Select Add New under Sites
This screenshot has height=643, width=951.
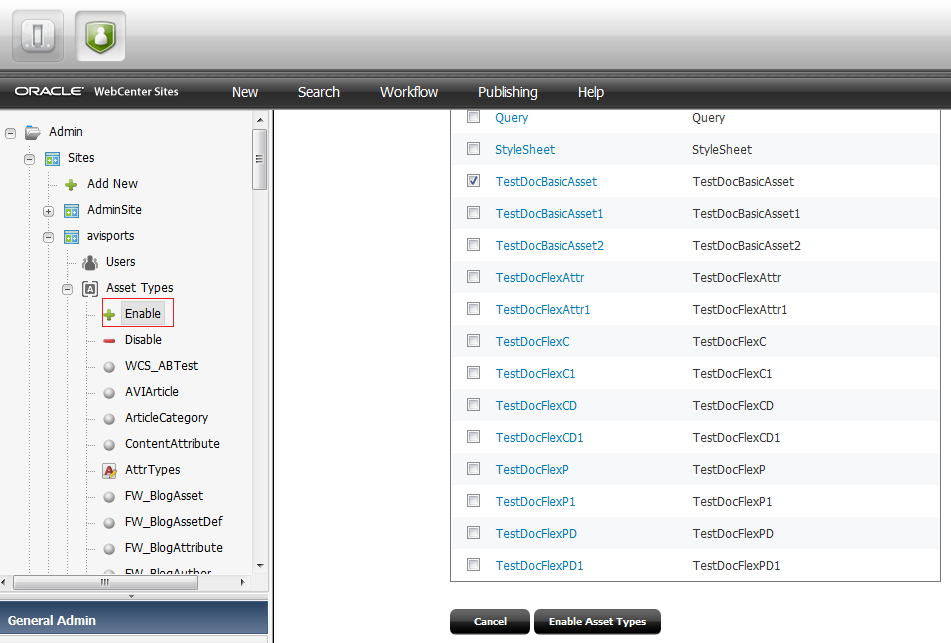tap(112, 184)
